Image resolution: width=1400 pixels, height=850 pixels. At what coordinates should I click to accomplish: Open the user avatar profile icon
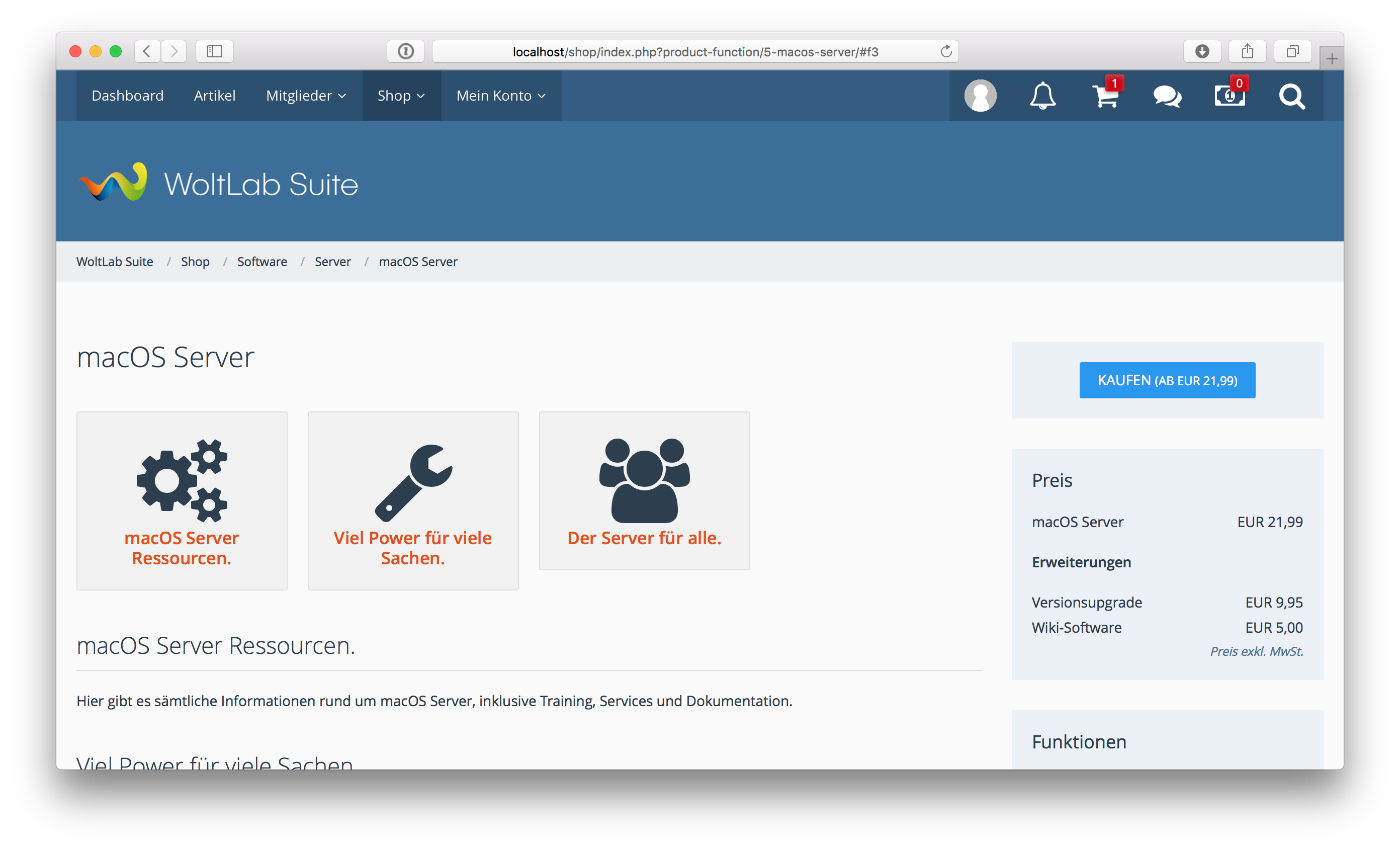click(x=980, y=96)
